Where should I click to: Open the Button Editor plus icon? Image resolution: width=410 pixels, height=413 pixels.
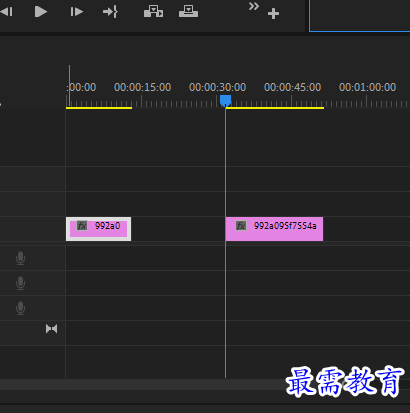(273, 14)
